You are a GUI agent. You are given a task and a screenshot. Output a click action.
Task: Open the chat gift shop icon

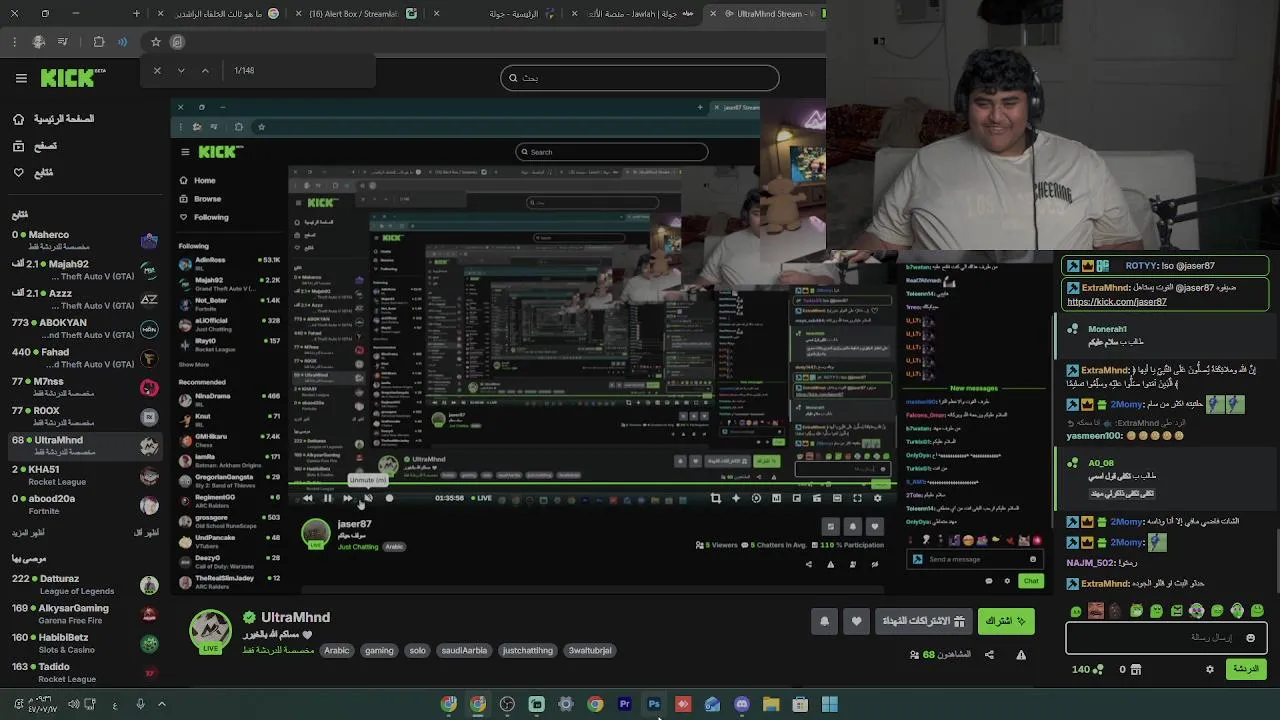click(x=1136, y=669)
